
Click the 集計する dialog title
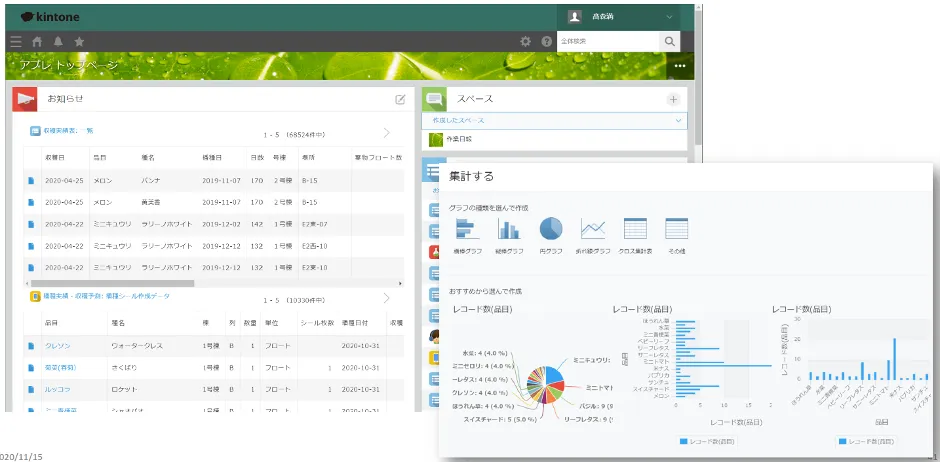click(x=471, y=176)
